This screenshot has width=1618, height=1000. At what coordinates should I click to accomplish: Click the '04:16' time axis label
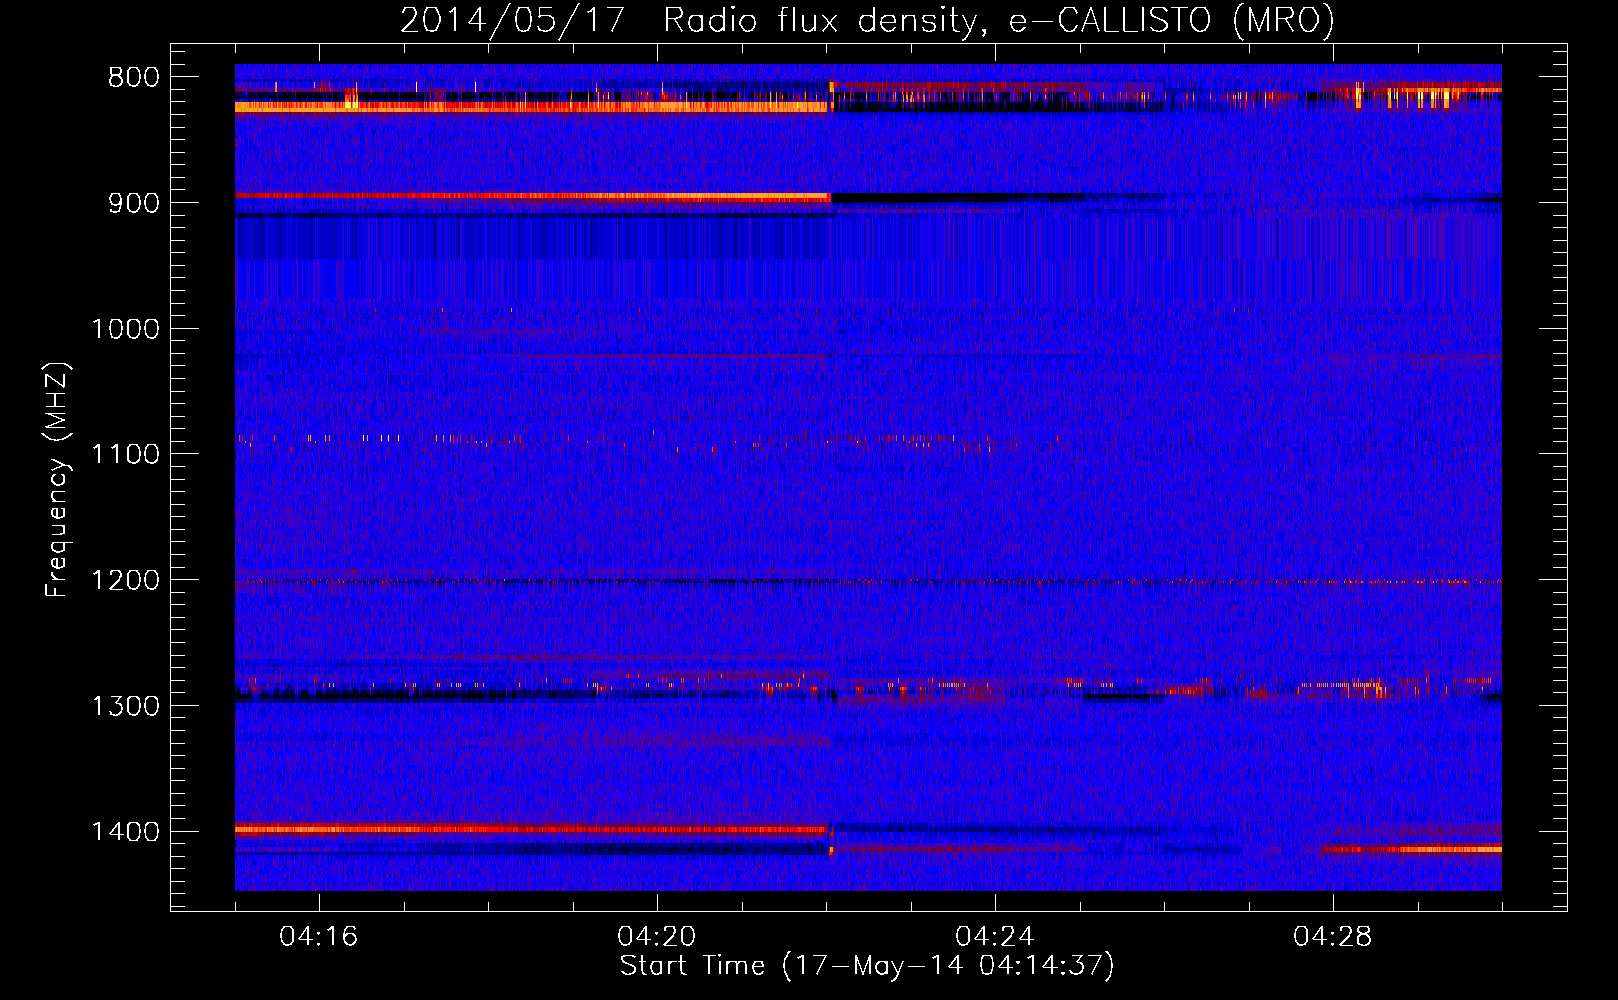tap(319, 936)
